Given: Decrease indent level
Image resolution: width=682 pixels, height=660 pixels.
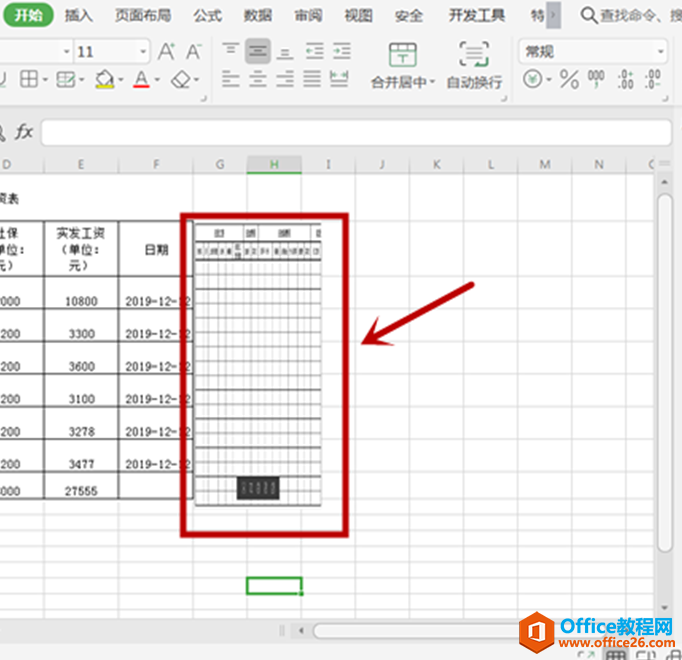Looking at the screenshot, I should [314, 51].
